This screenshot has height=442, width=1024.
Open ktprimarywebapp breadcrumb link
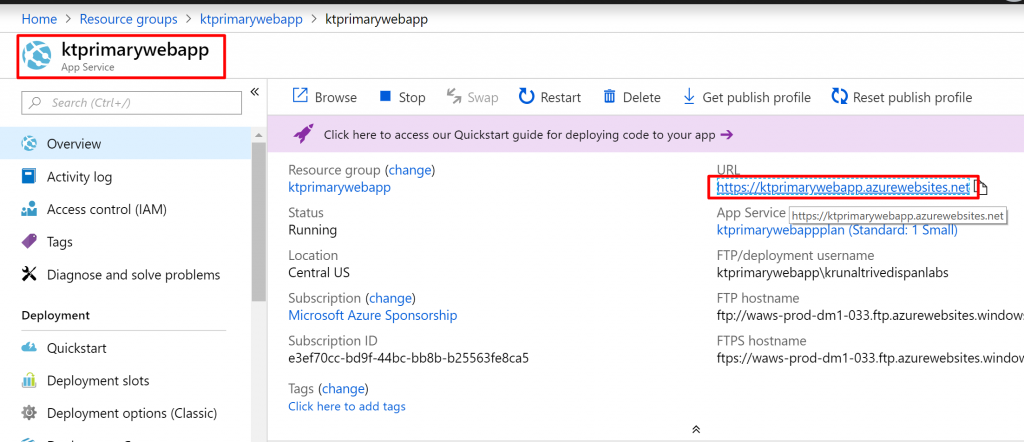coord(251,19)
